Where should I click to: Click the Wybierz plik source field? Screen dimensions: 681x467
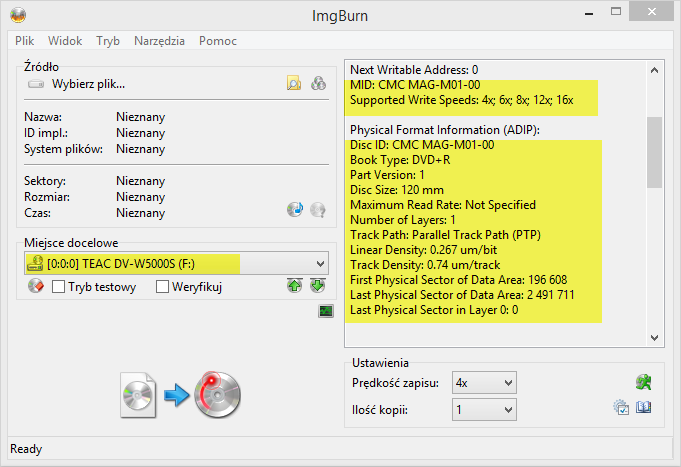coord(88,84)
